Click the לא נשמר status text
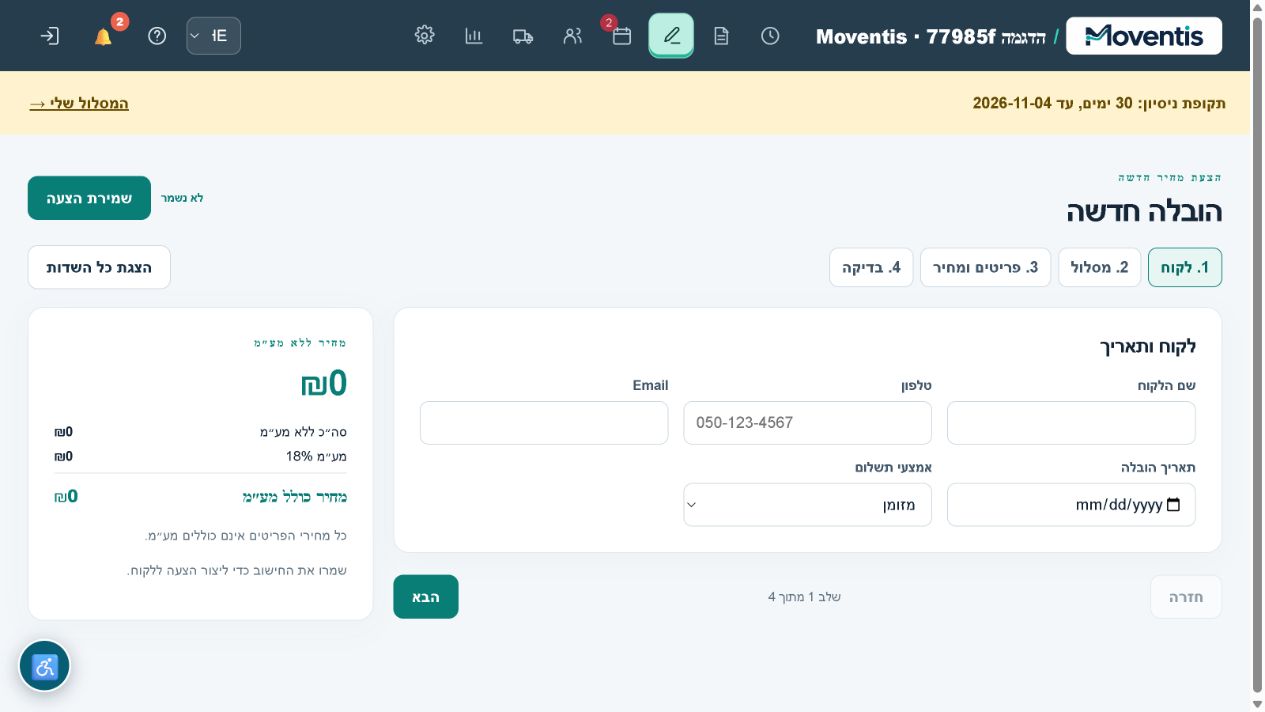 click(x=182, y=198)
